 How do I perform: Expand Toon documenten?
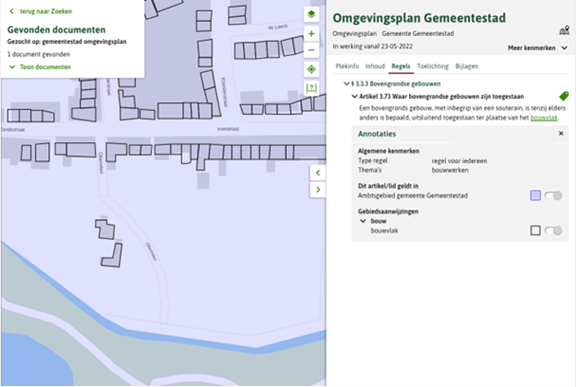[x=40, y=67]
